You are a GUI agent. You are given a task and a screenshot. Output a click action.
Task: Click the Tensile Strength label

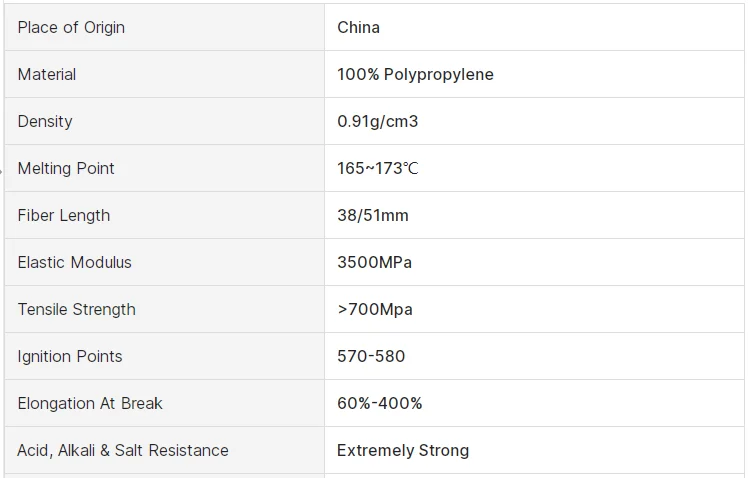[77, 309]
